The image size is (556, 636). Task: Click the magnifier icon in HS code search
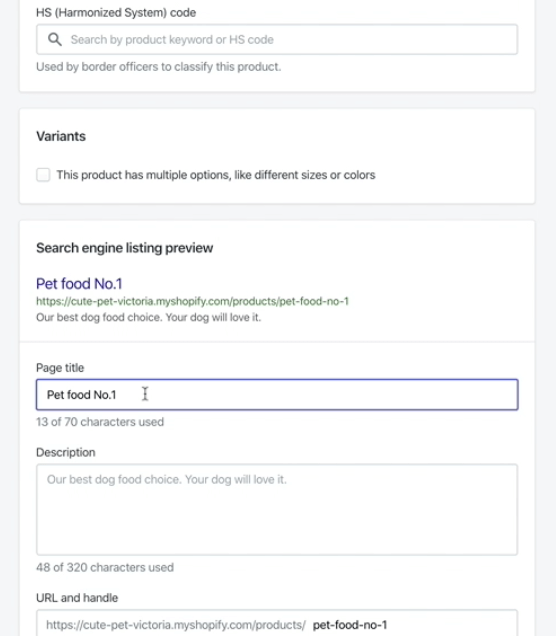click(x=55, y=39)
